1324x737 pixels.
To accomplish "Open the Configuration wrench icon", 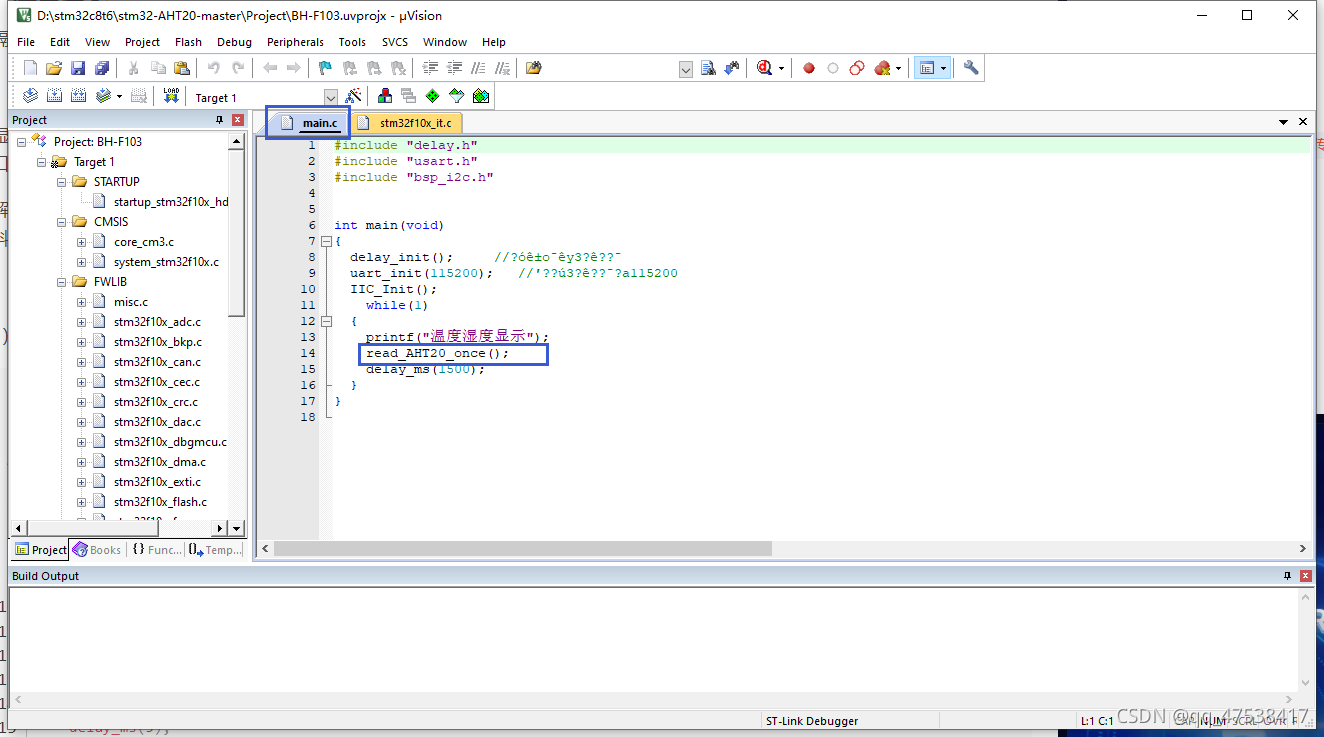I will [x=971, y=68].
